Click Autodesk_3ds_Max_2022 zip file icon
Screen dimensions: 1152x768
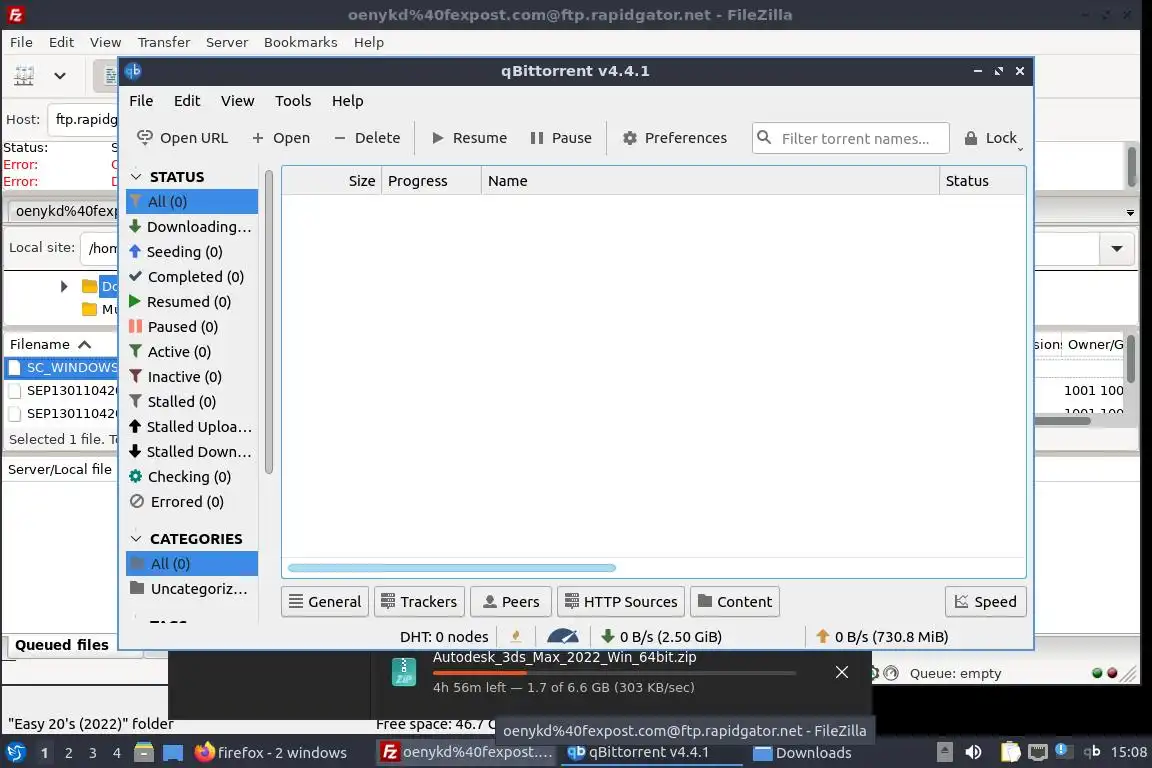pyautogui.click(x=404, y=671)
